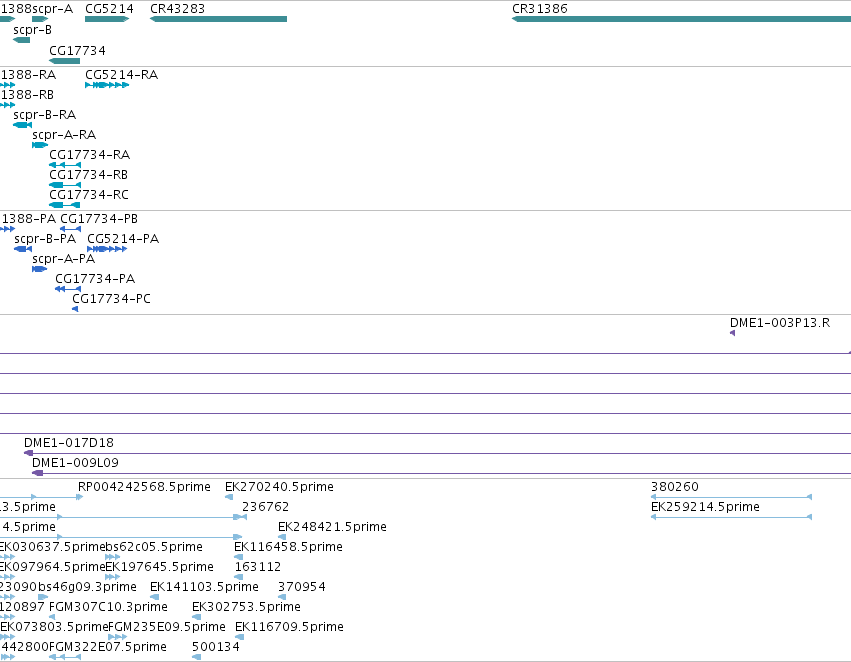851x662 pixels.
Task: Click the CG5214 gene glyph
Action: pos(107,19)
